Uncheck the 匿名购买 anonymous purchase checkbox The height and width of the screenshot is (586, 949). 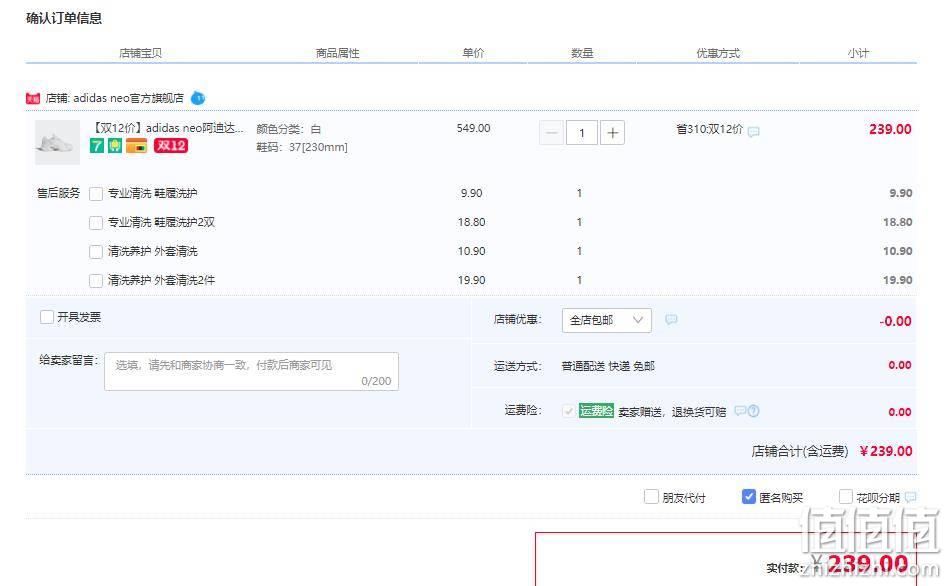pos(749,497)
